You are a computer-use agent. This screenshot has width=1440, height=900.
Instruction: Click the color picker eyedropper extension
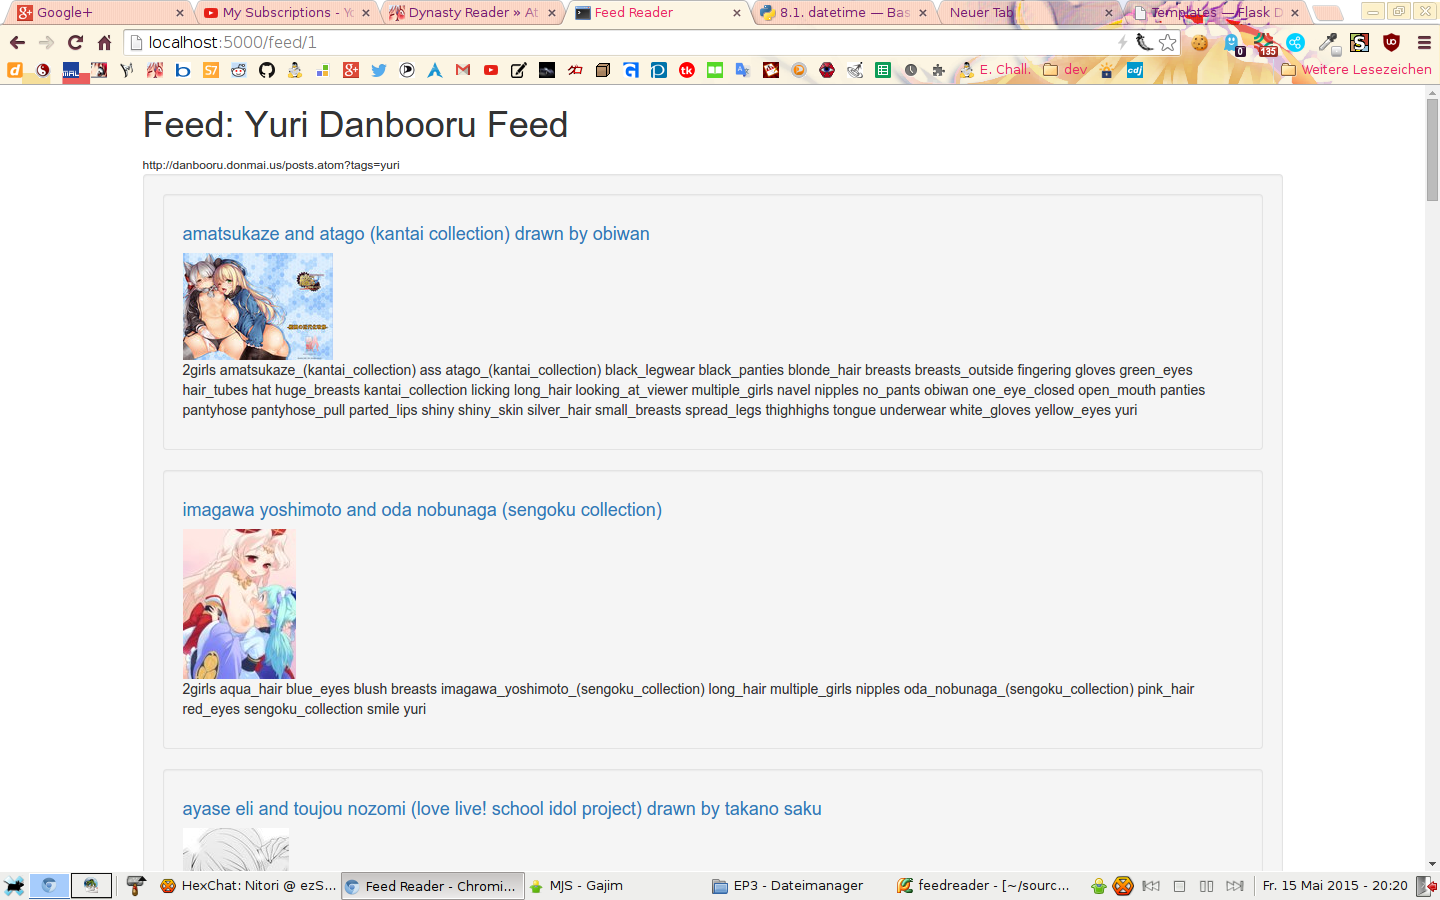coord(1327,42)
